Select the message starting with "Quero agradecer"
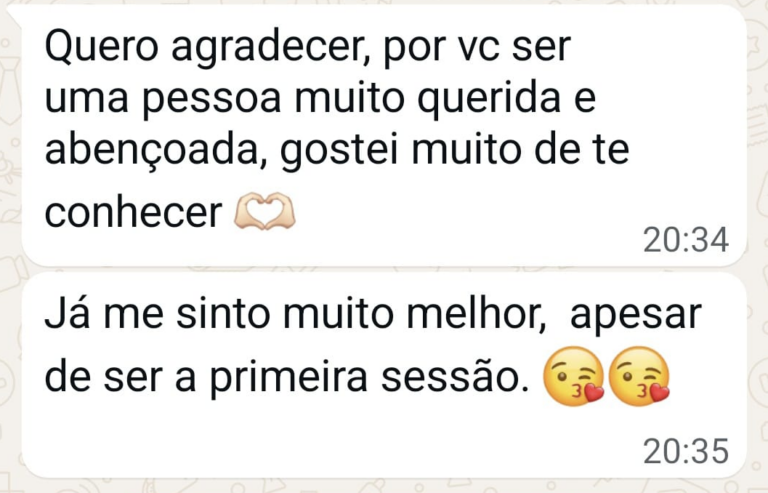768x493 pixels. tap(384, 136)
